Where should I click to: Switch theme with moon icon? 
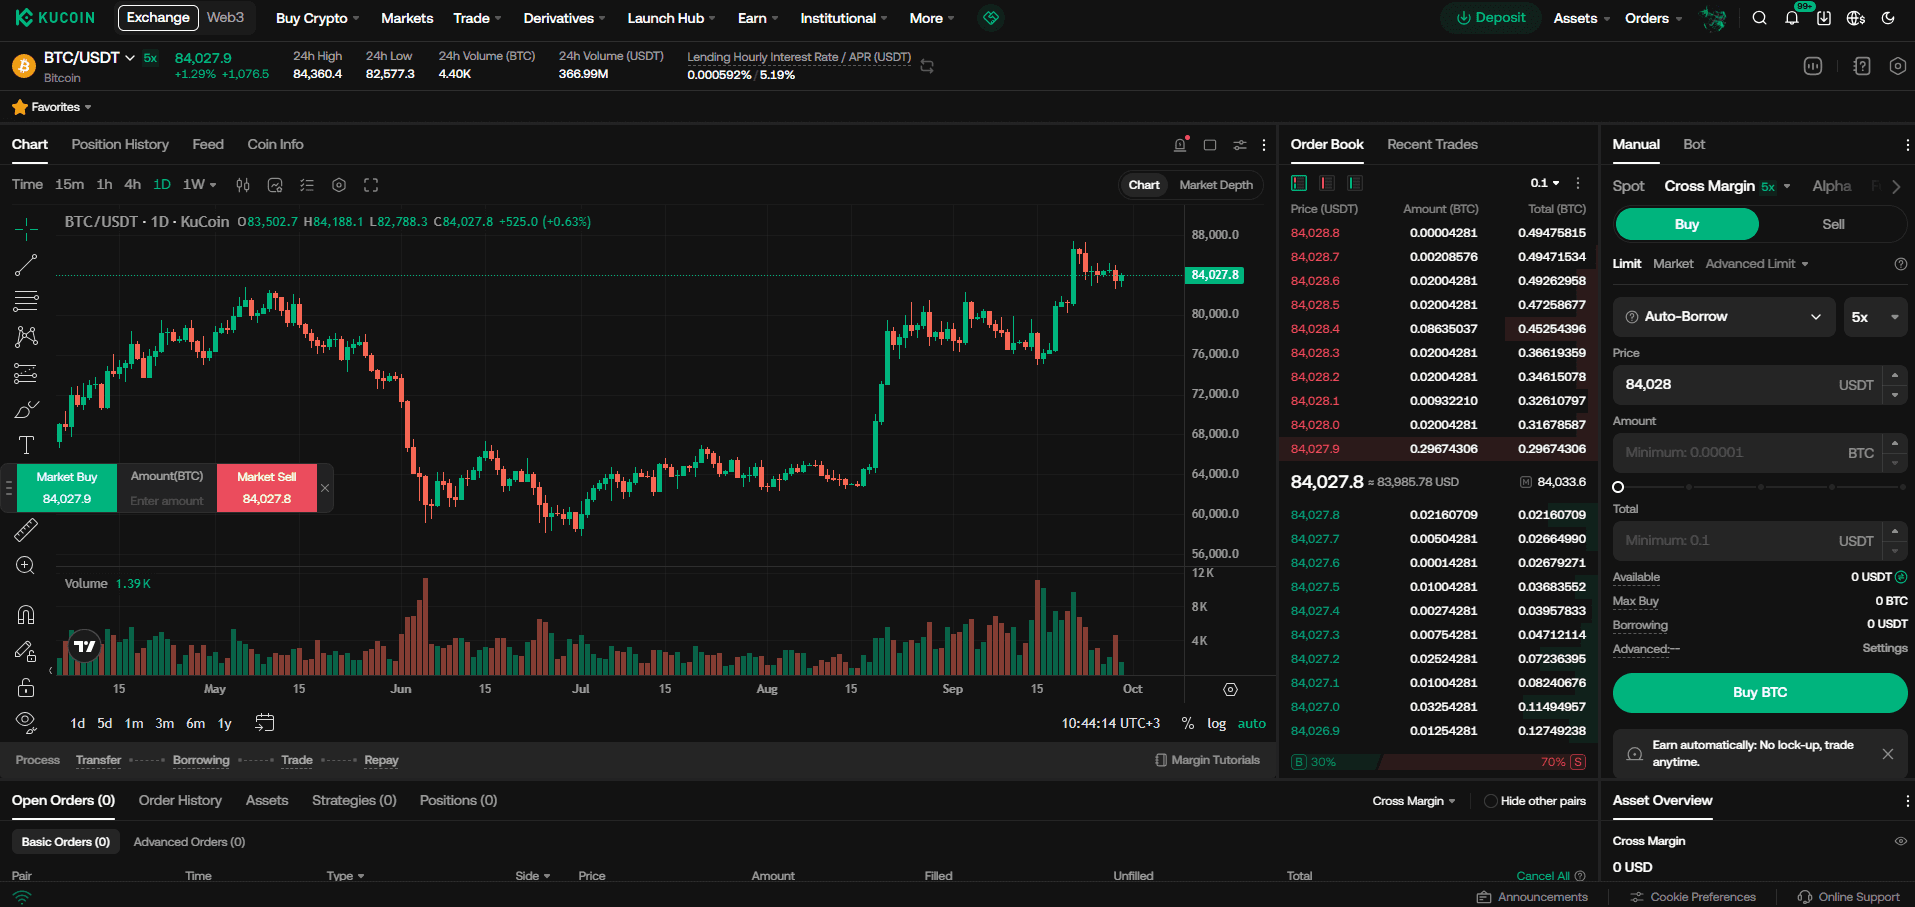coord(1888,18)
